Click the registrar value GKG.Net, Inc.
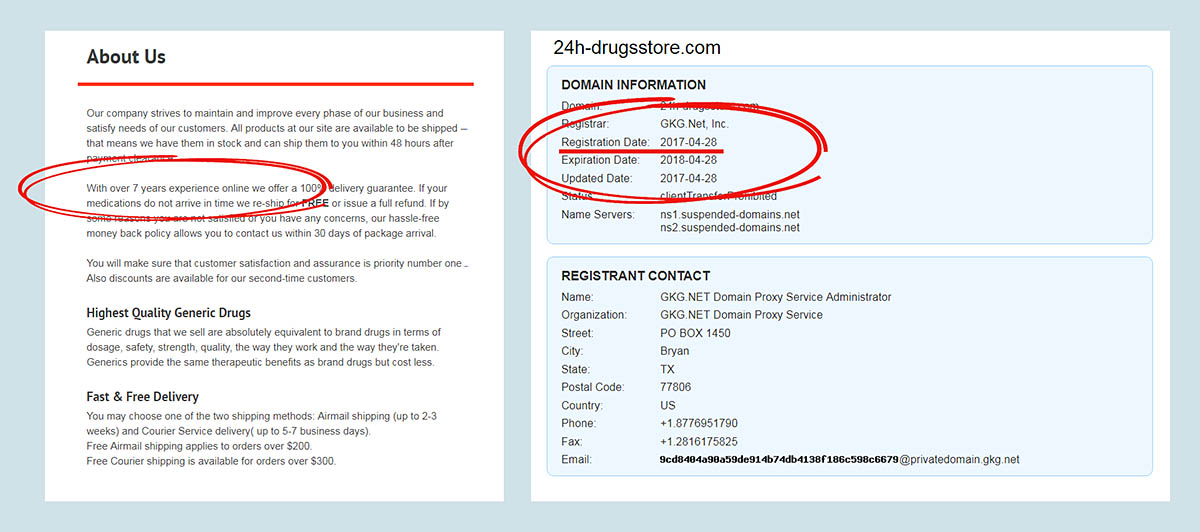 click(x=694, y=124)
